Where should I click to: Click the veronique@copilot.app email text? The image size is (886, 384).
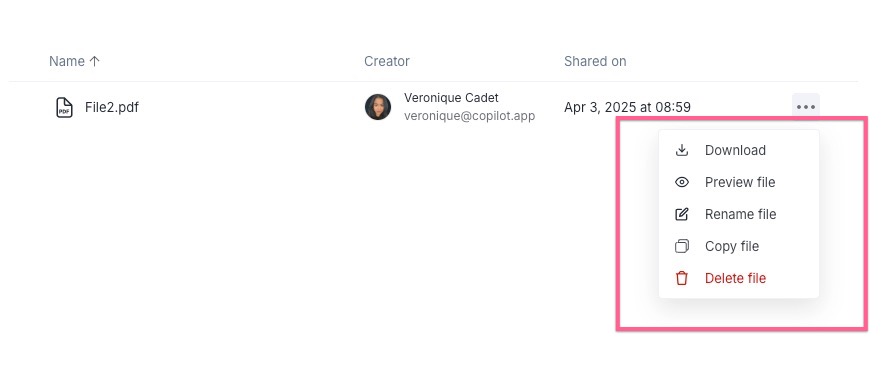[470, 116]
